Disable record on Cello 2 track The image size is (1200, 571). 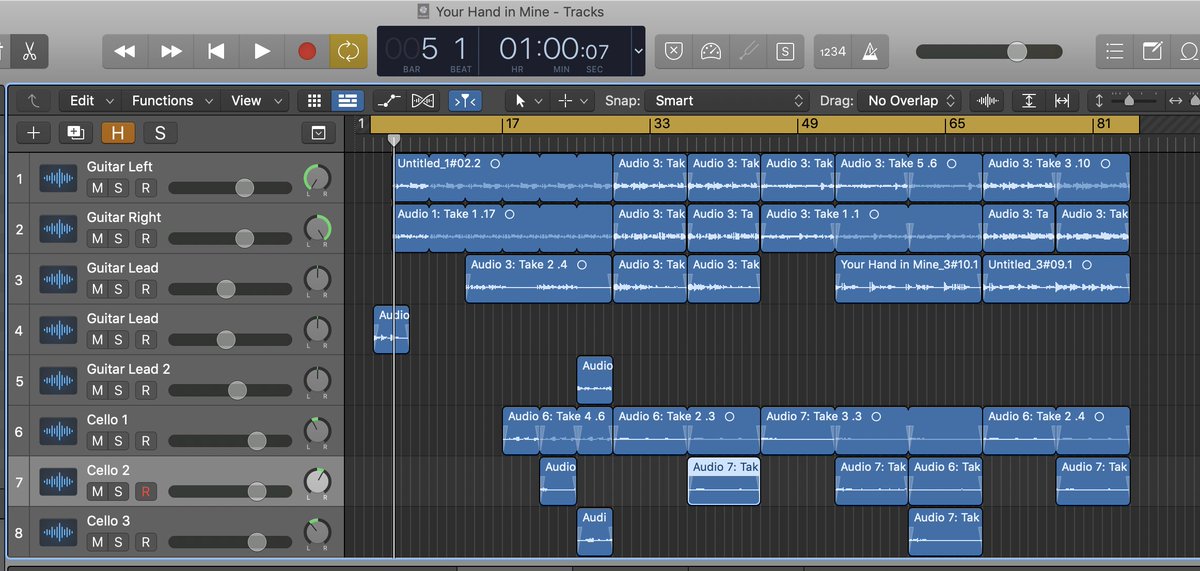click(x=145, y=491)
